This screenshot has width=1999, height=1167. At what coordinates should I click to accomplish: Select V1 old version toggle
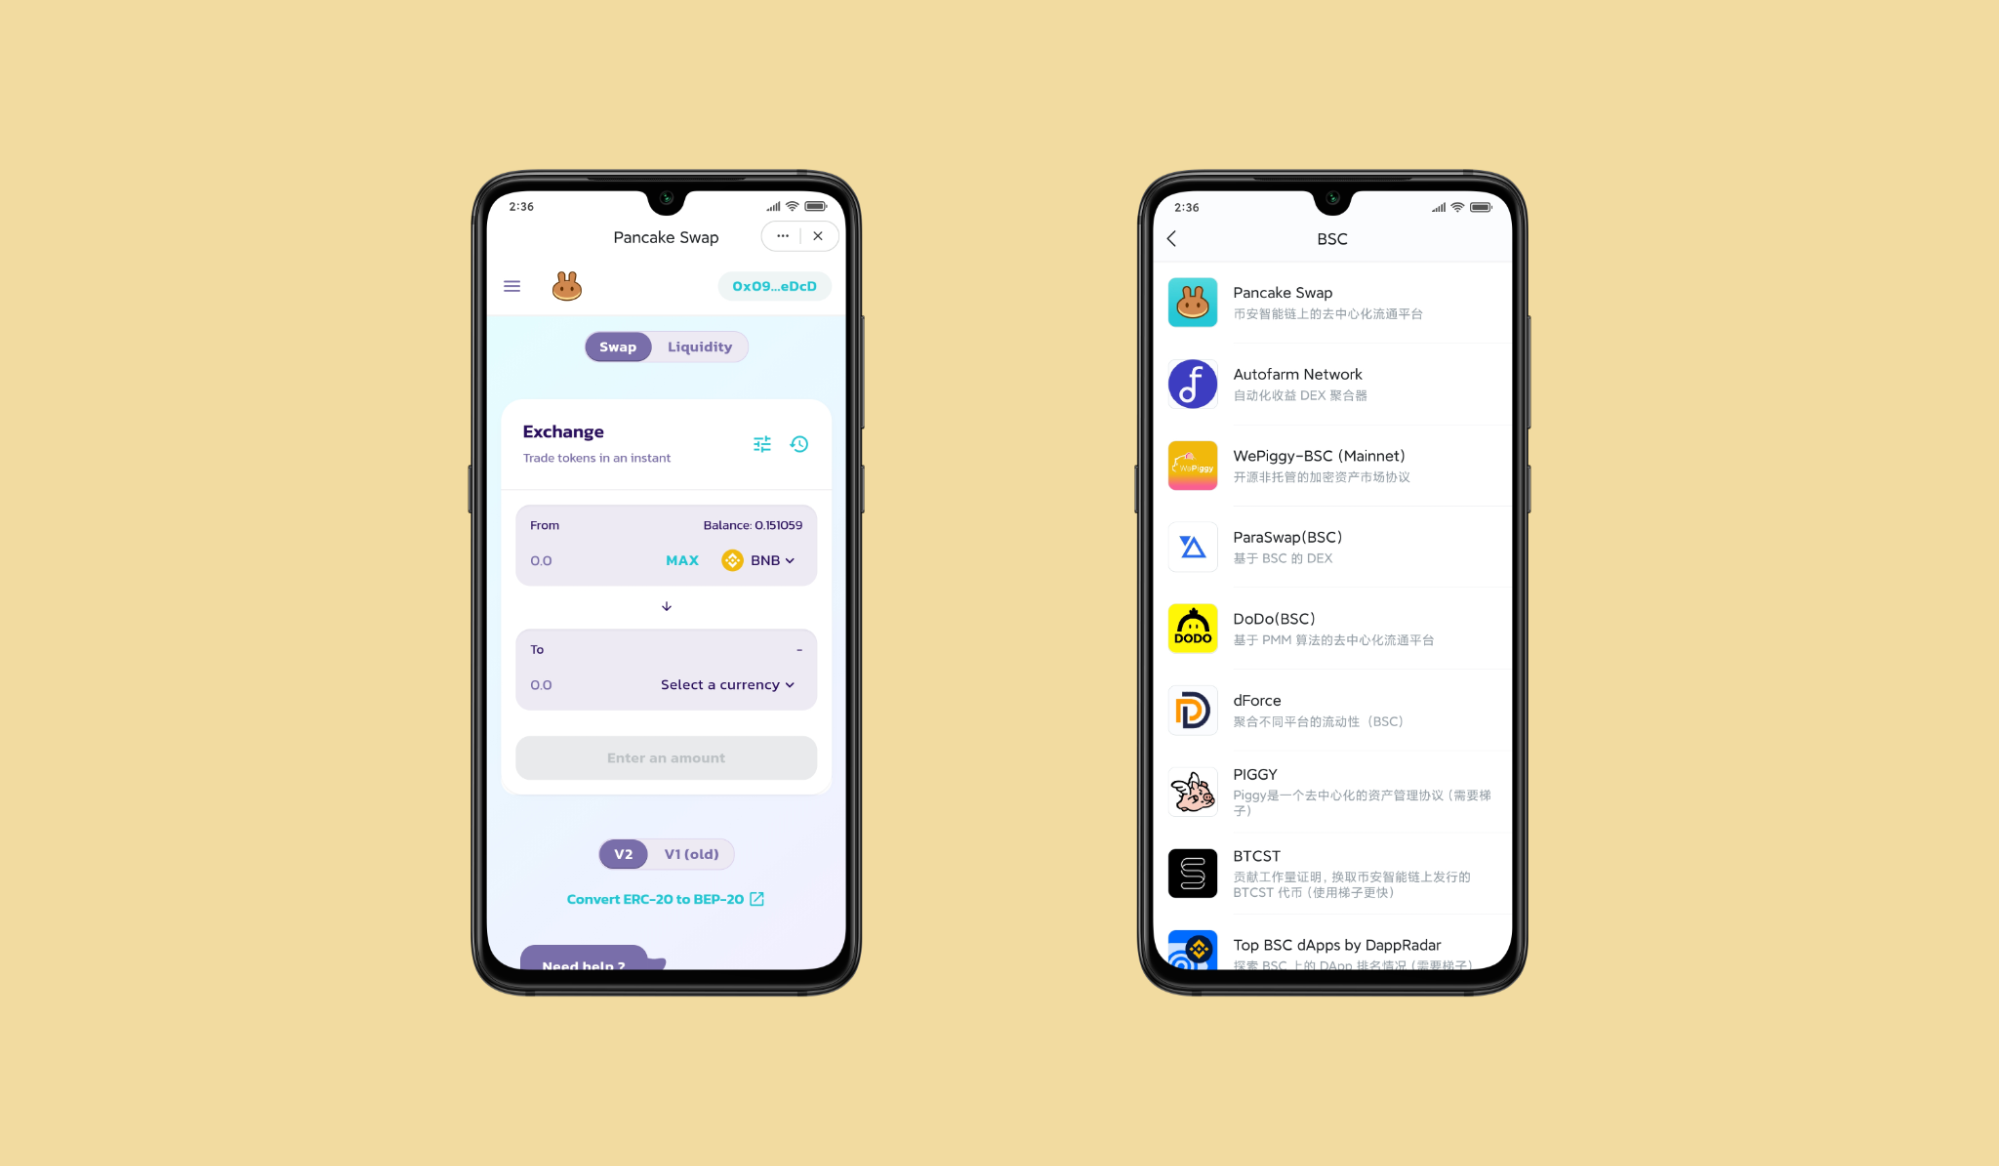[692, 853]
